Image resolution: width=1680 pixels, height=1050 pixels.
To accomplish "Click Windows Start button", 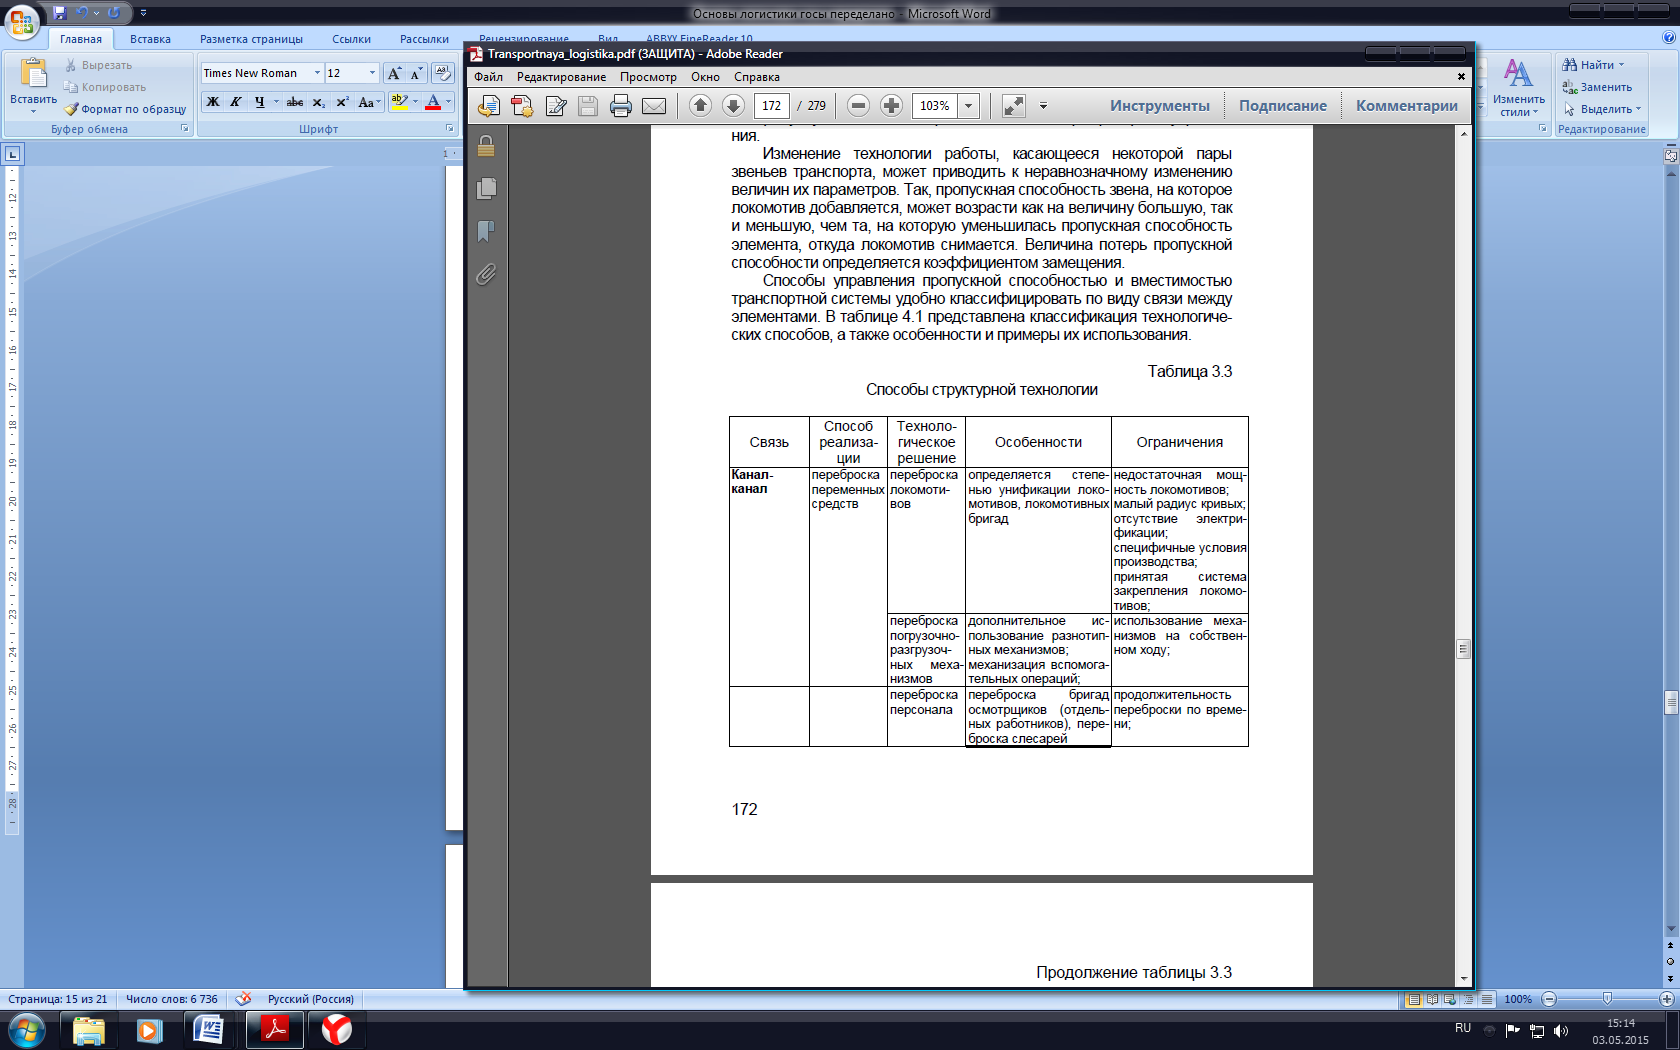I will tap(26, 1029).
